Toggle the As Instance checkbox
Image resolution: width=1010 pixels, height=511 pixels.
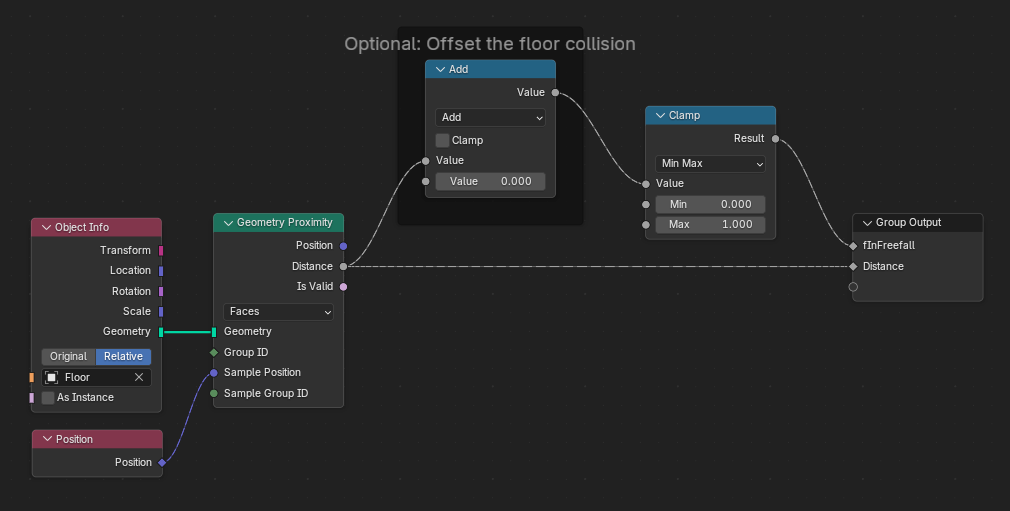[48, 398]
